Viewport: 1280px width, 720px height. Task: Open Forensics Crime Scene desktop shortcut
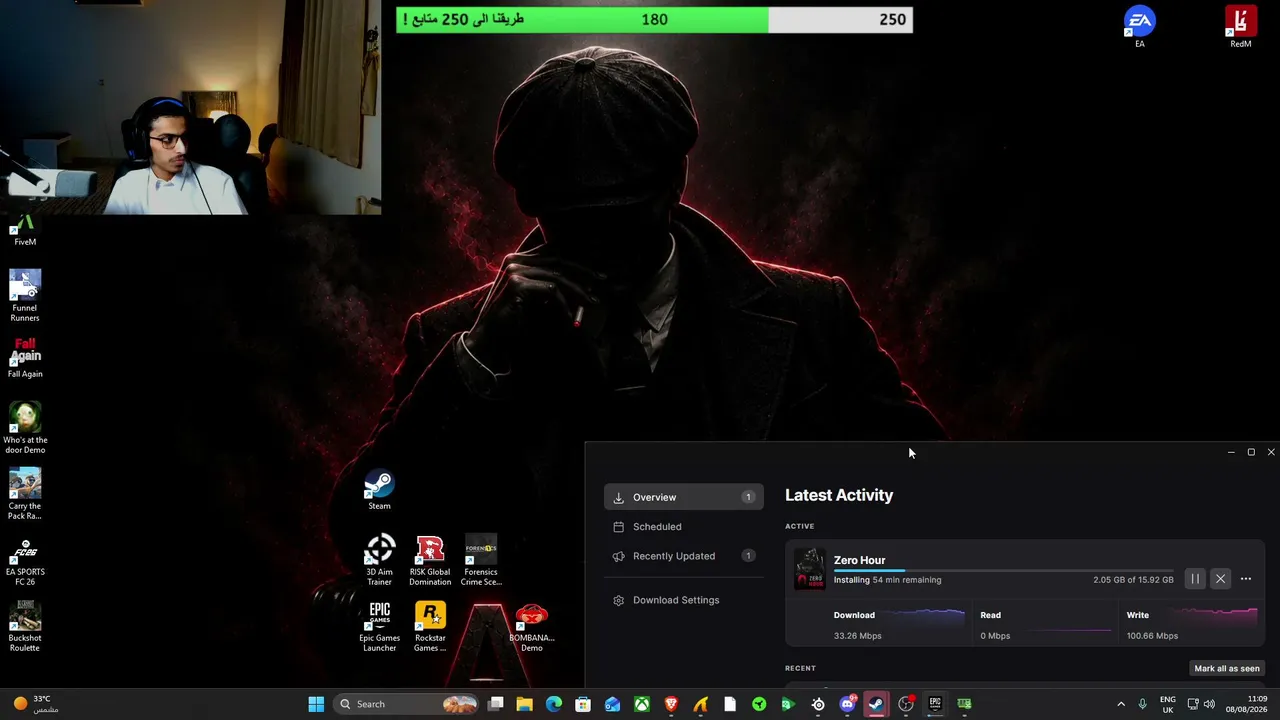click(481, 560)
